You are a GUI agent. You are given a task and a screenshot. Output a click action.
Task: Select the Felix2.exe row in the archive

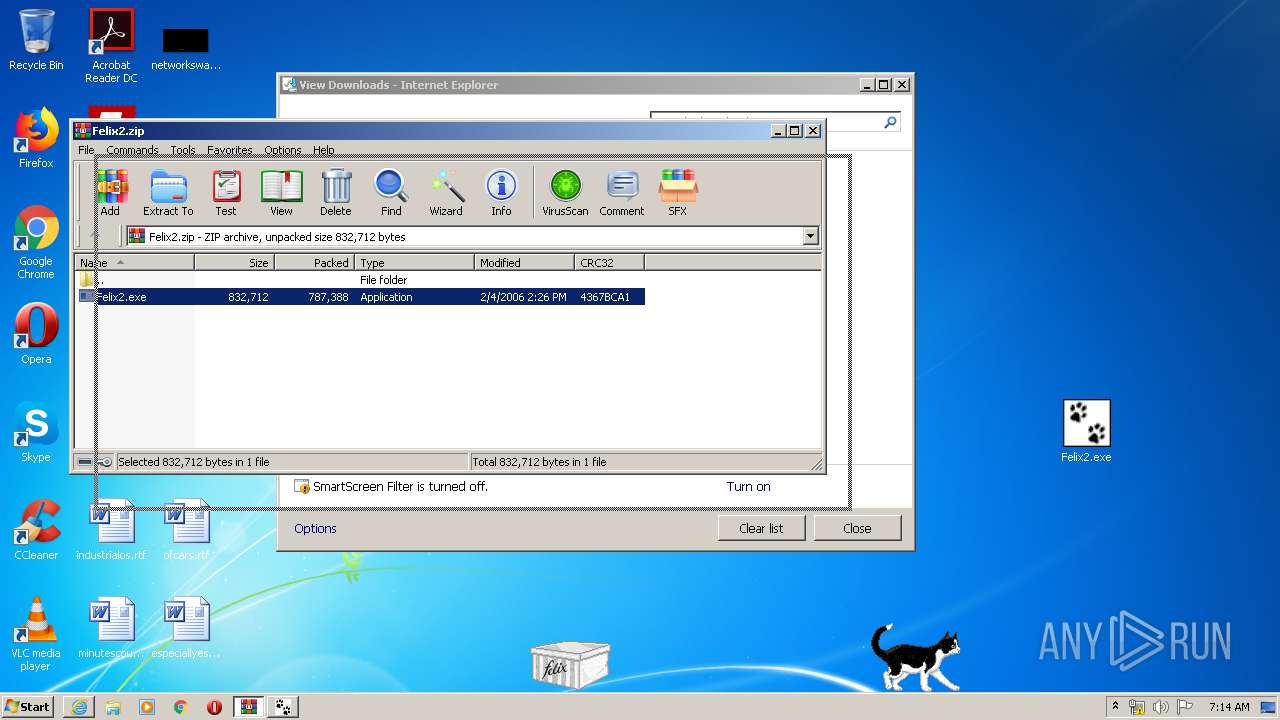tap(361, 297)
